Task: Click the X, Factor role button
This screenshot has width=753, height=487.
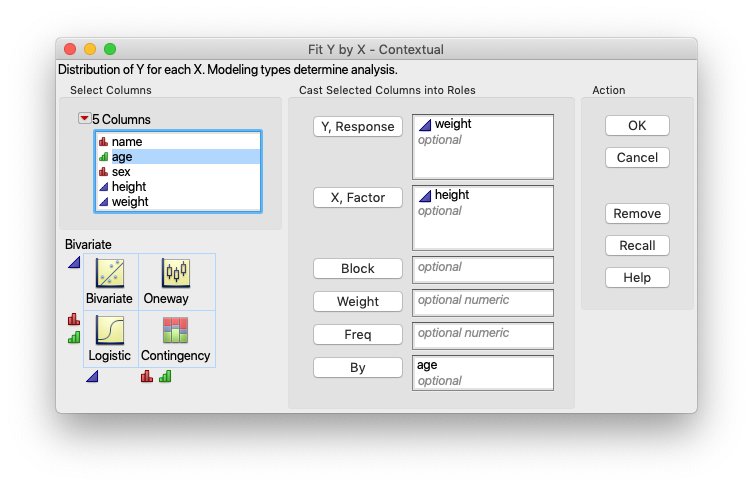Action: pos(358,198)
